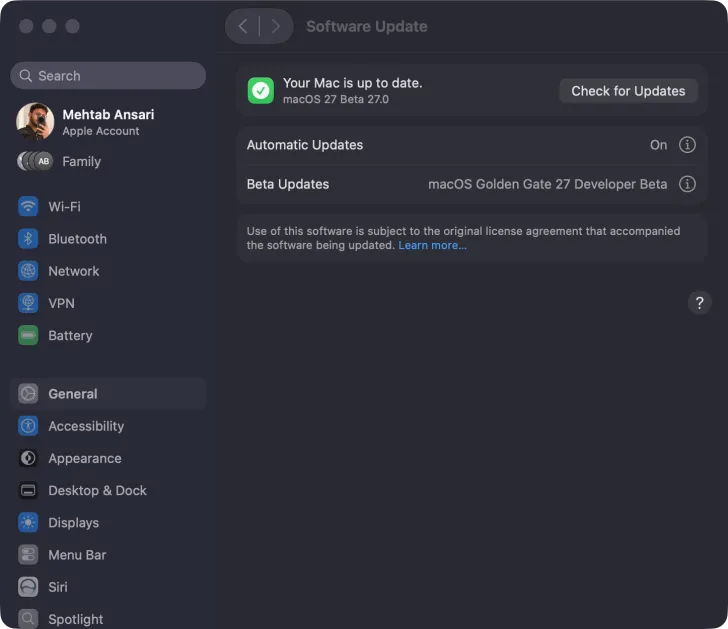This screenshot has width=728, height=629.
Task: Click the Wi-Fi icon in sidebar
Action: pyautogui.click(x=28, y=206)
